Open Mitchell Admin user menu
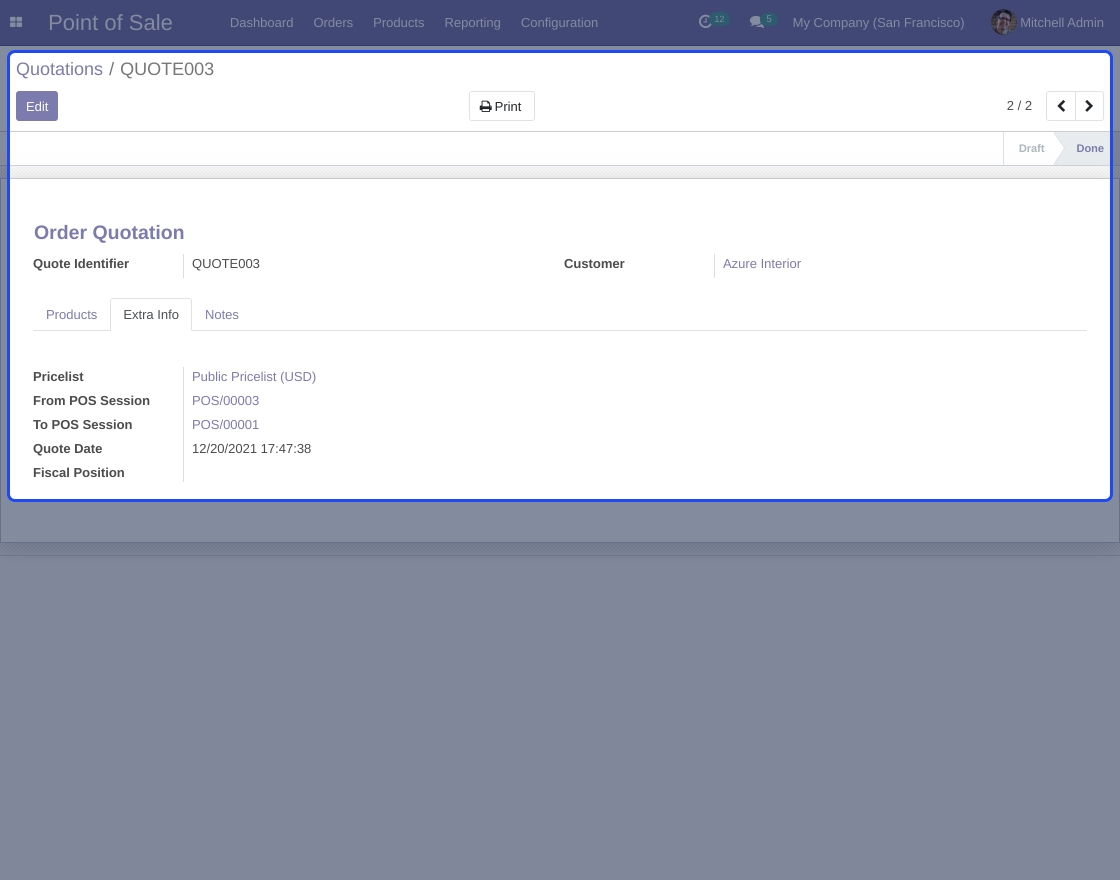This screenshot has width=1120, height=880. click(x=1047, y=23)
